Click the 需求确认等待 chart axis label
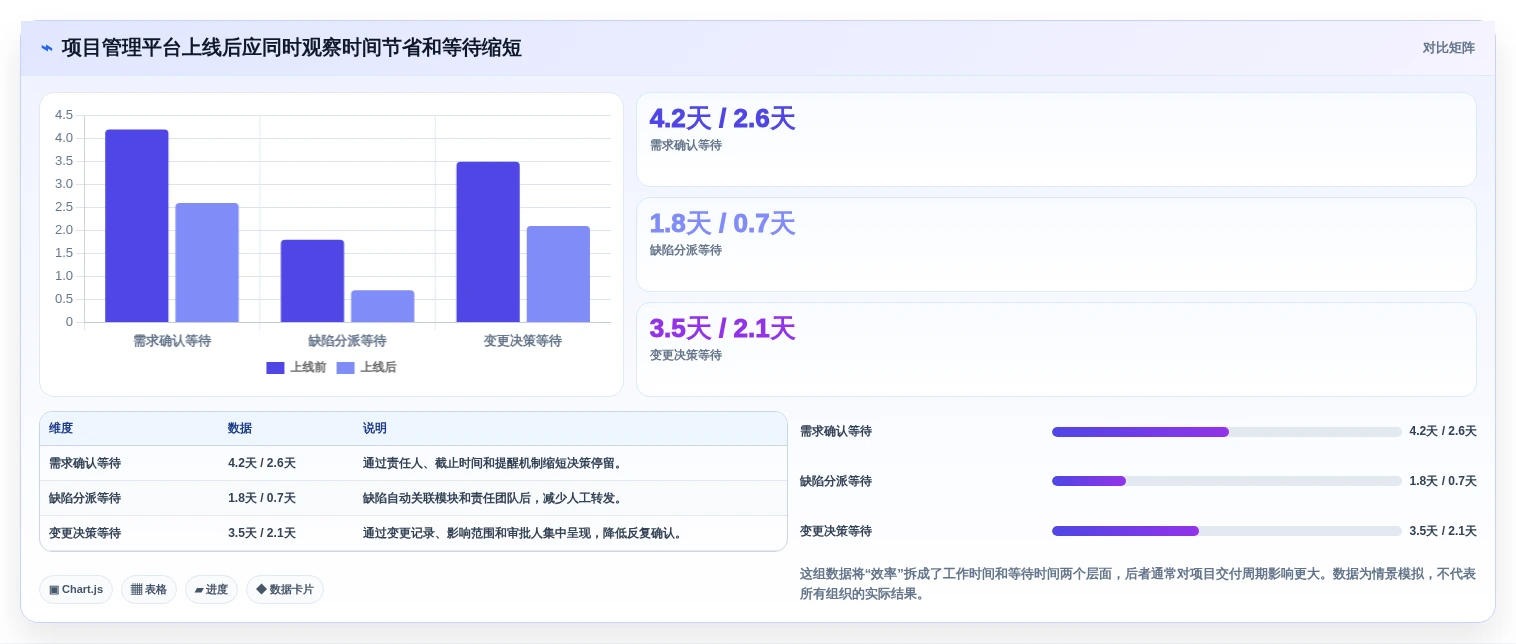 point(172,341)
